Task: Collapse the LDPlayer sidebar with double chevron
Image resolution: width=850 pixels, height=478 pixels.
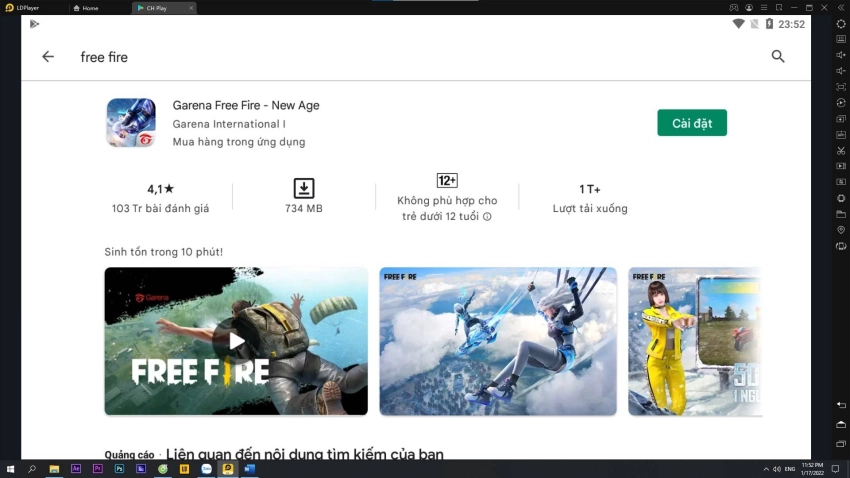Action: 841,8
